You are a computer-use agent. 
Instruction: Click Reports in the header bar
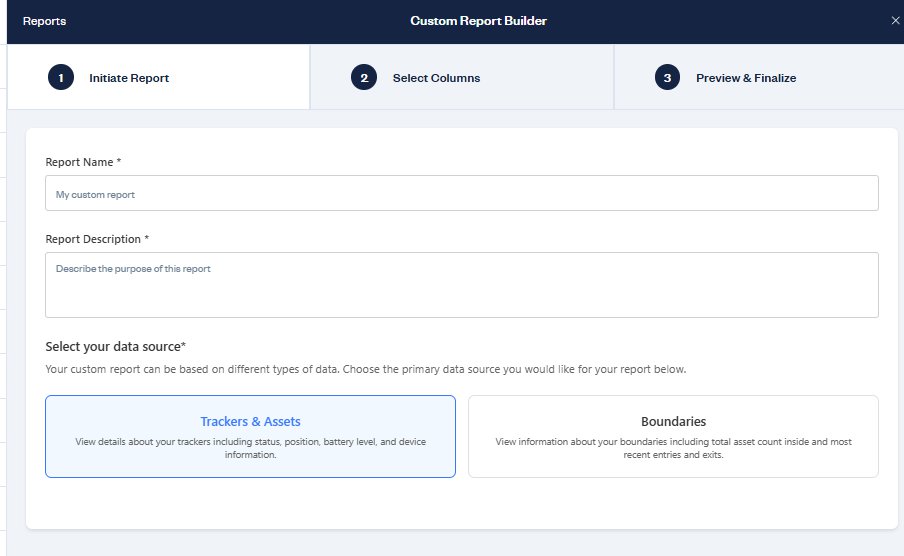point(44,21)
